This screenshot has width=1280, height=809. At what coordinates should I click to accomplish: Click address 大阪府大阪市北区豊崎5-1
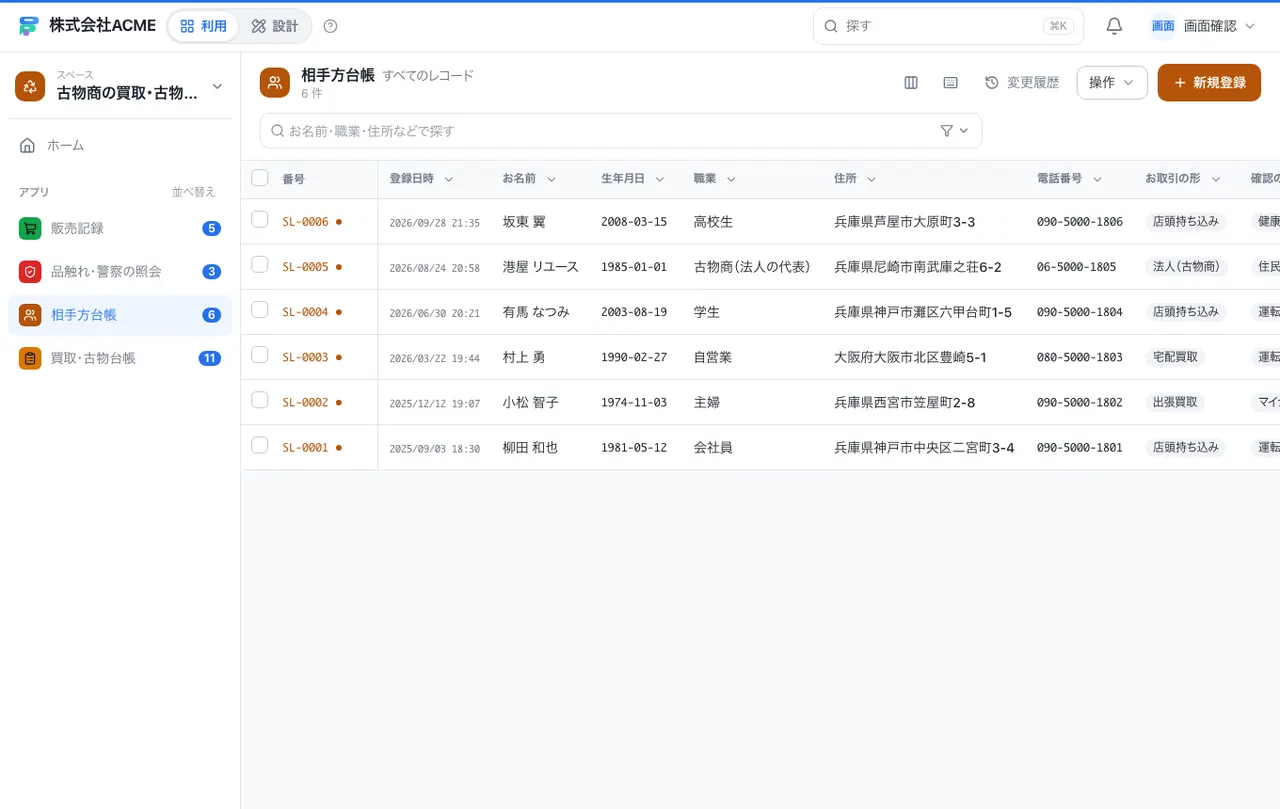910,357
